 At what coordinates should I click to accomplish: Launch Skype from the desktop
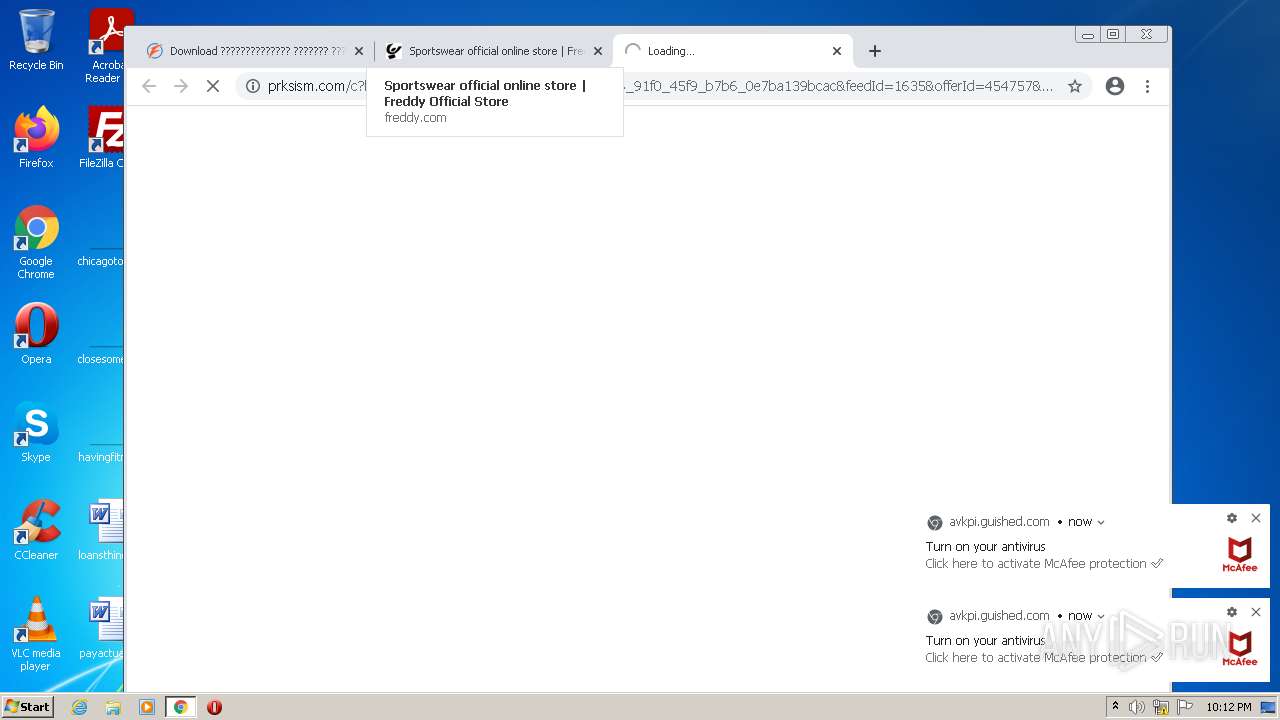coord(36,432)
